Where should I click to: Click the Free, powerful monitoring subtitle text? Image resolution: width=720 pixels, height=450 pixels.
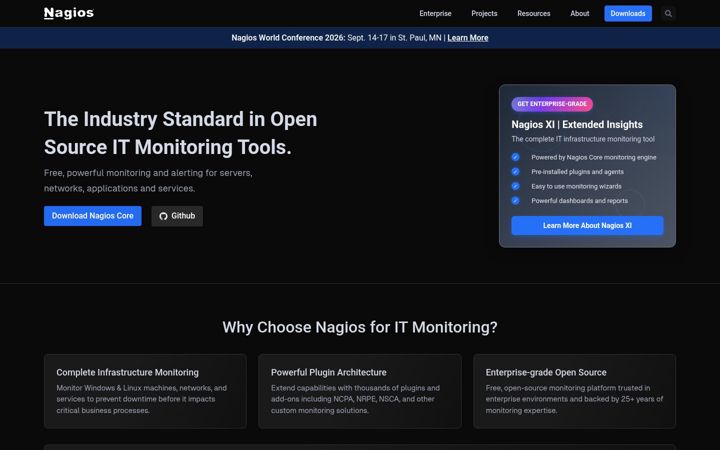[148, 180]
